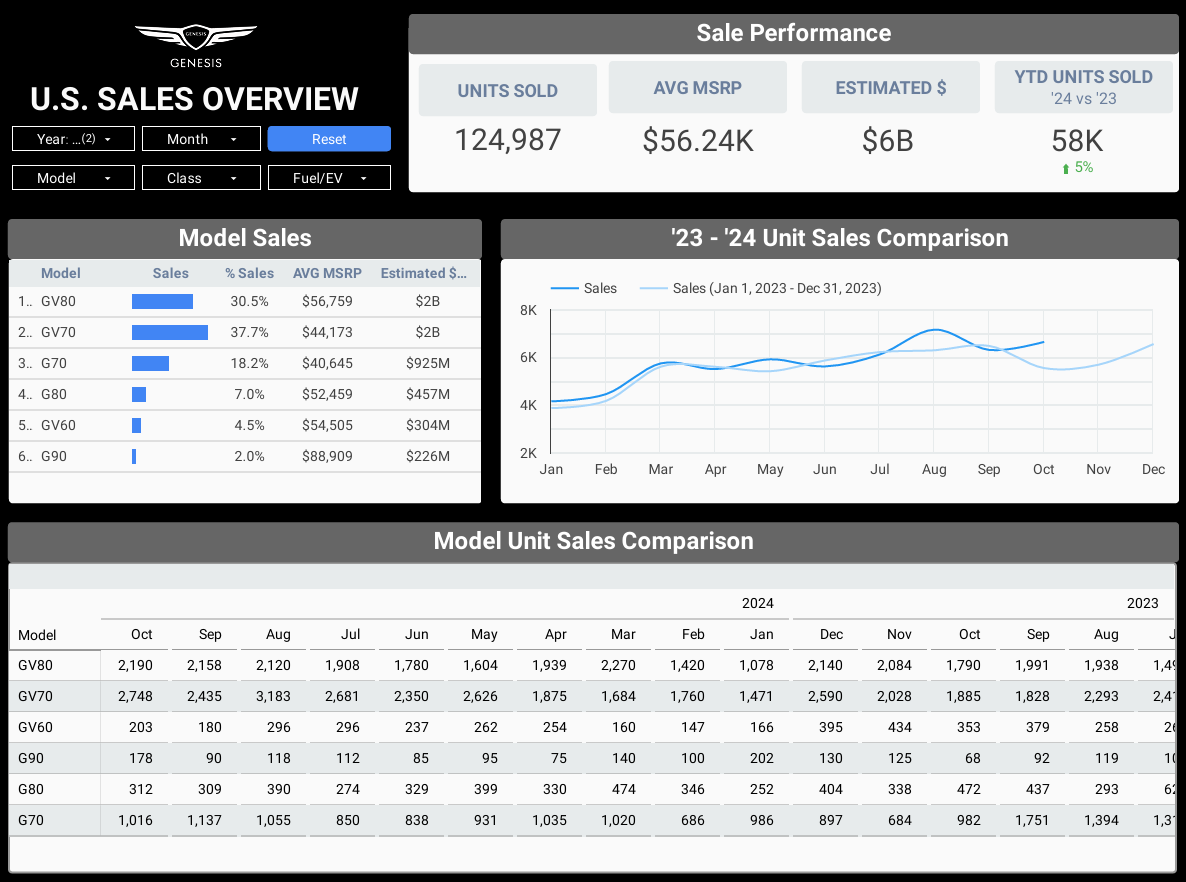The width and height of the screenshot is (1186, 882).
Task: Sort by AVG MSRP column header
Action: [x=328, y=273]
